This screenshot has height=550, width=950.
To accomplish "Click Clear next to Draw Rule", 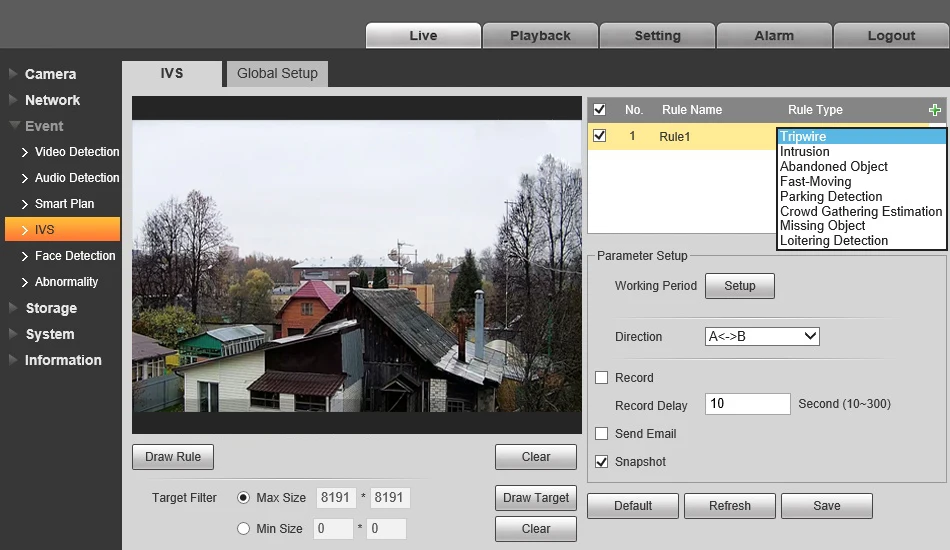I will pyautogui.click(x=536, y=457).
